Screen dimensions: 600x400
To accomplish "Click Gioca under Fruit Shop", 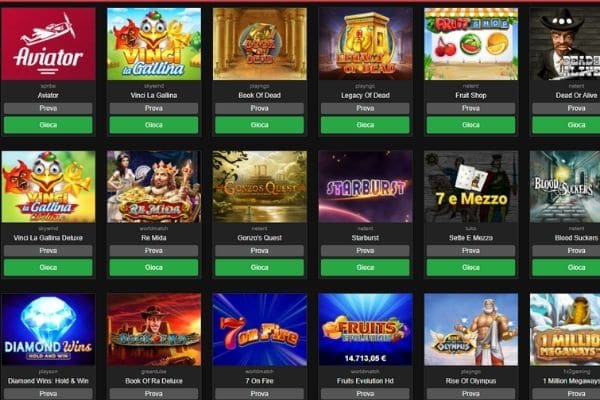I will (x=471, y=125).
